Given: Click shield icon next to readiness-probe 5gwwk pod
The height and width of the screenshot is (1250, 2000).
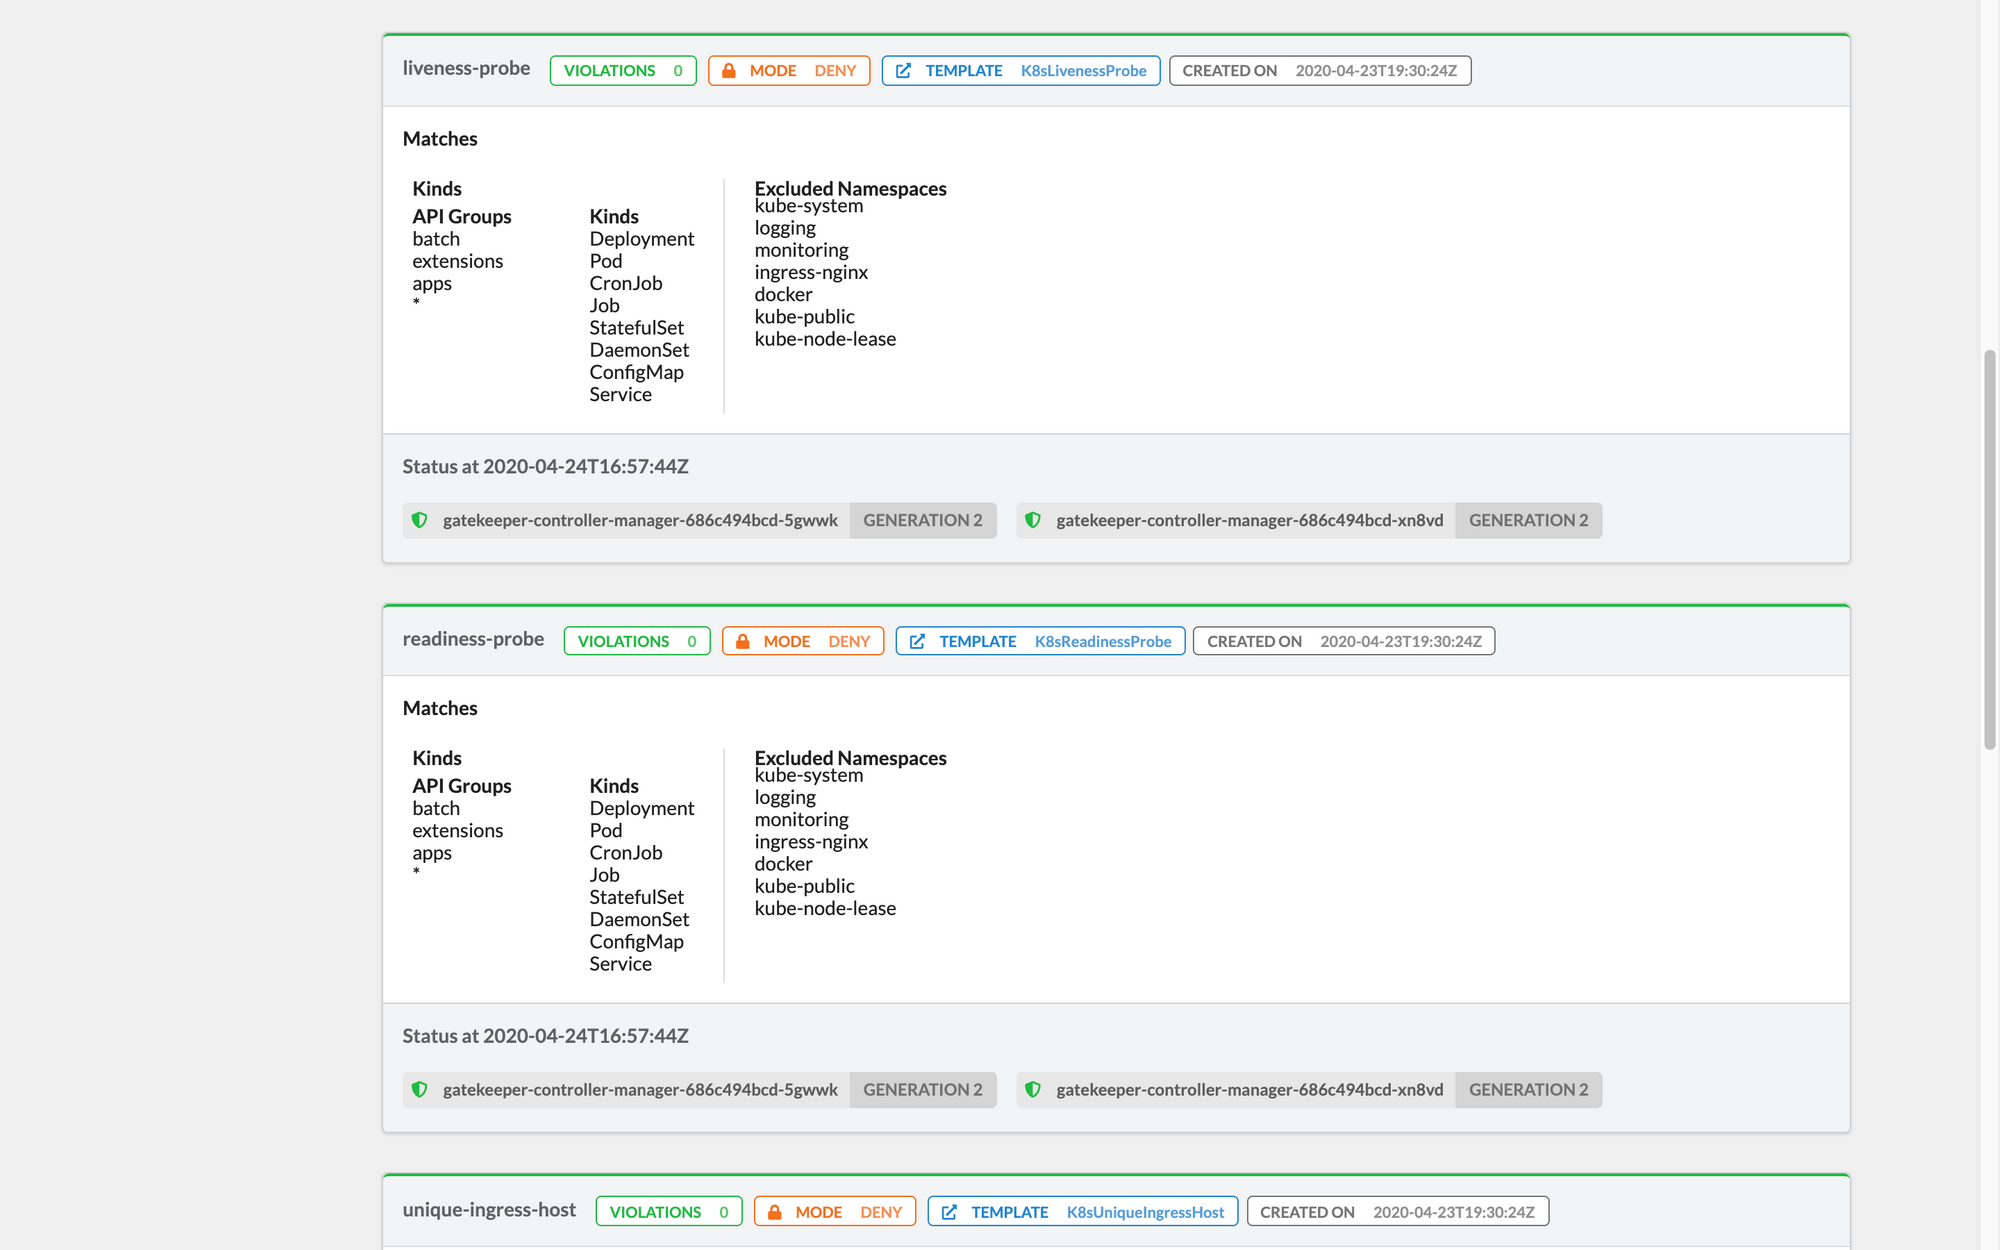Looking at the screenshot, I should [x=420, y=1090].
